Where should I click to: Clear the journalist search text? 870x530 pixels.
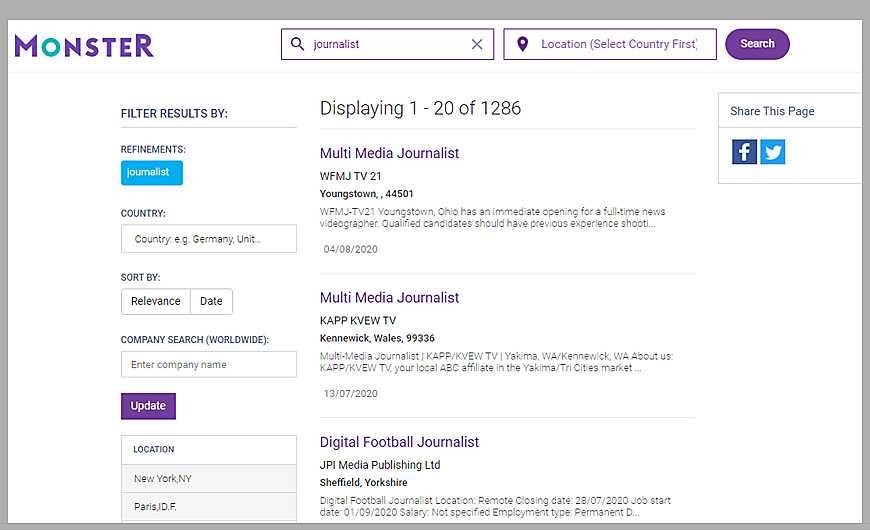(476, 44)
